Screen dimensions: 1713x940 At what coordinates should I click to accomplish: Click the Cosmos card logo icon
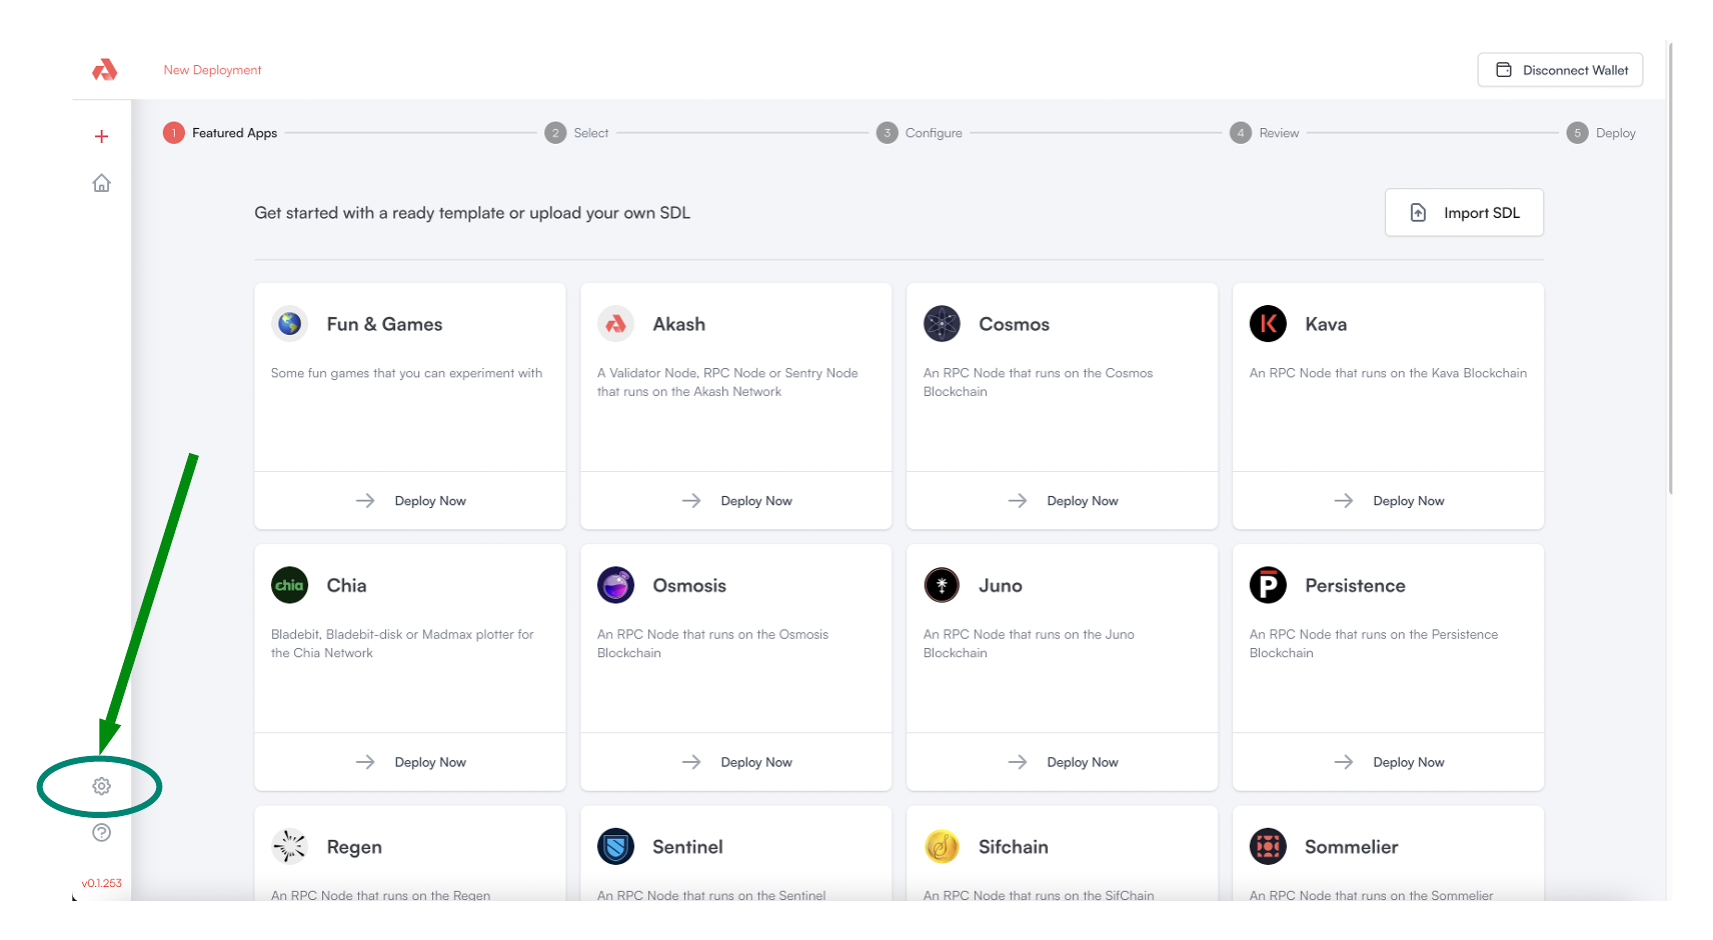click(x=941, y=323)
